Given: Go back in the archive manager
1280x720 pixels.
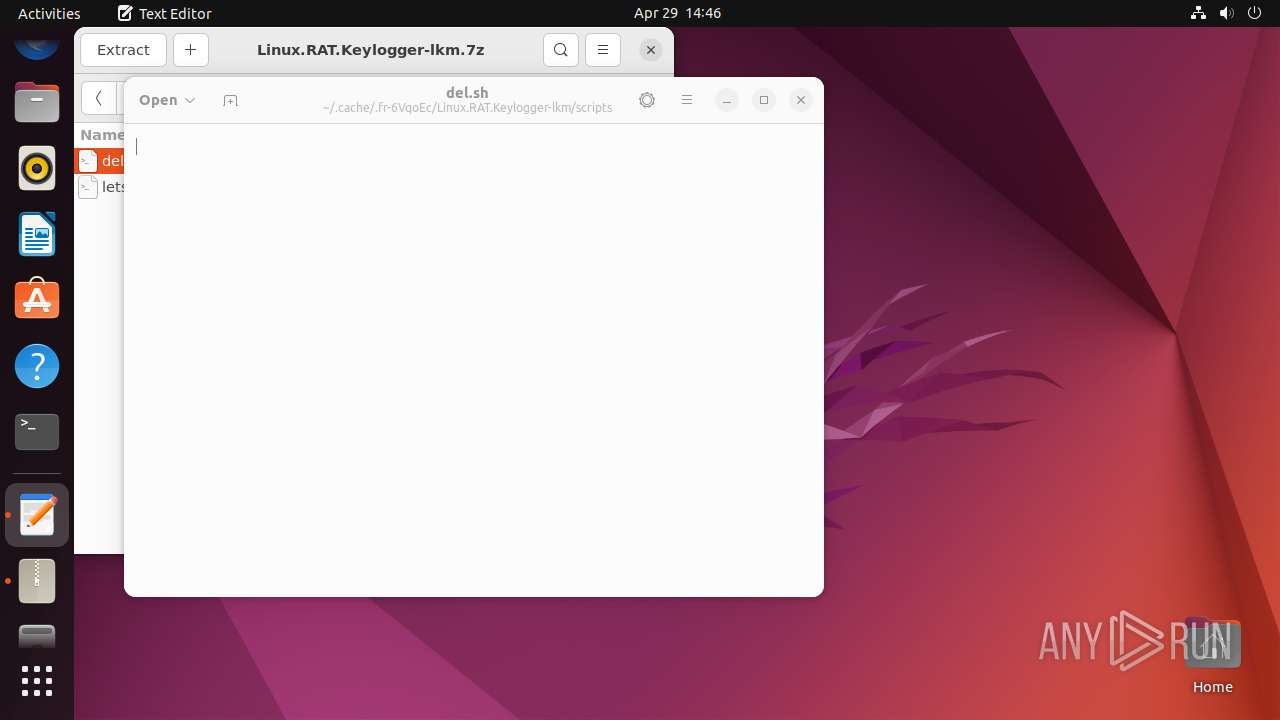Looking at the screenshot, I should point(98,98).
